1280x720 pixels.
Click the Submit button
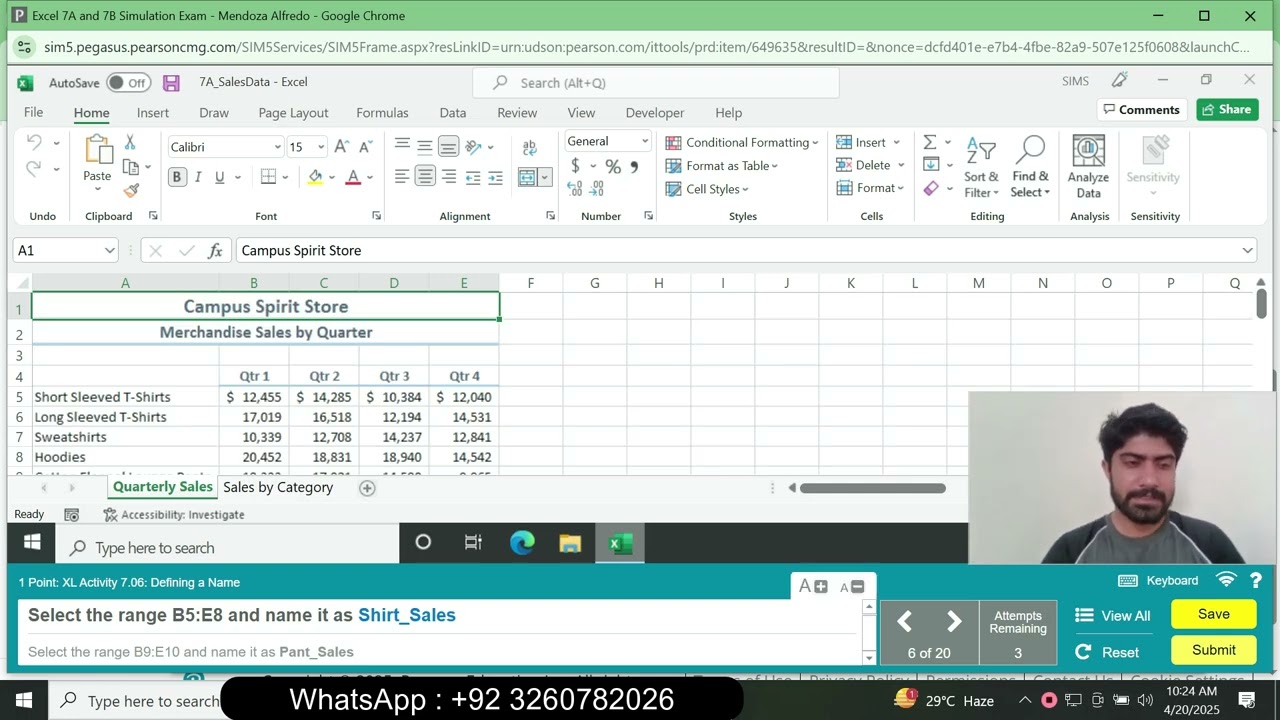1214,650
